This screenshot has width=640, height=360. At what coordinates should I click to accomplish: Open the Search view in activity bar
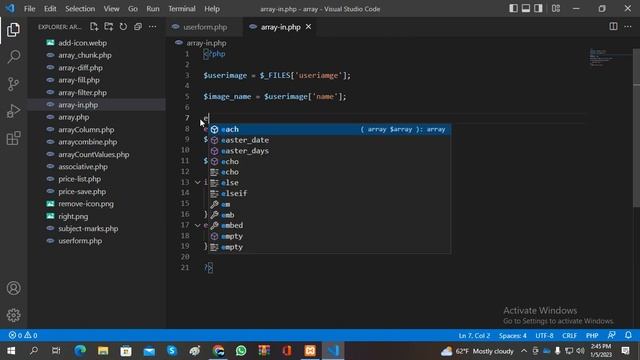pyautogui.click(x=13, y=57)
